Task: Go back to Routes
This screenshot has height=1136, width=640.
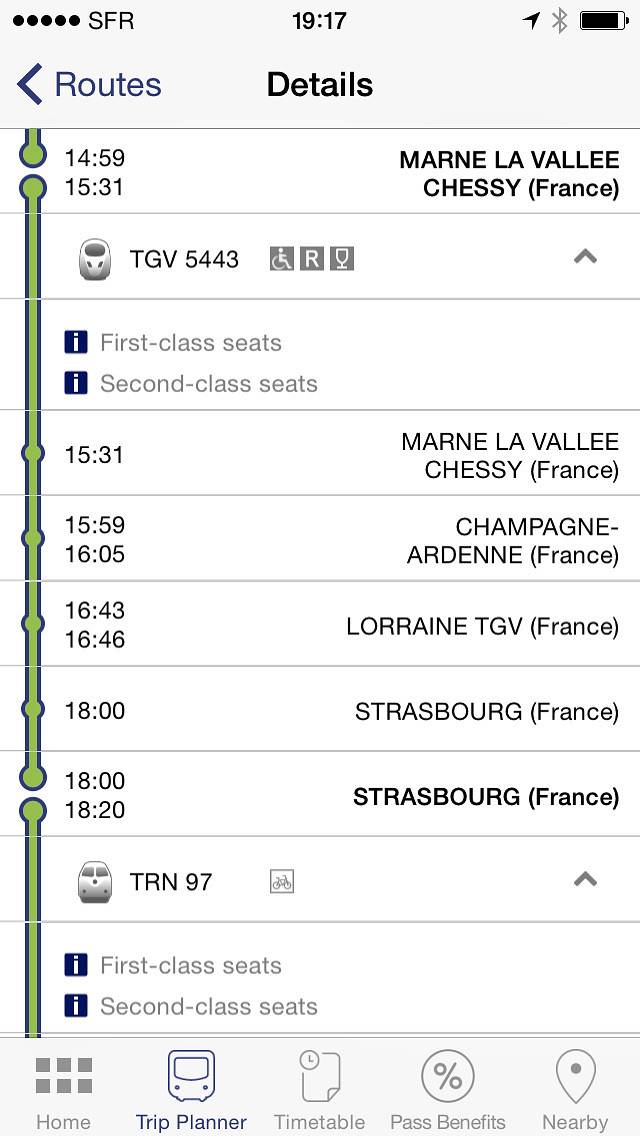Action: pos(90,85)
